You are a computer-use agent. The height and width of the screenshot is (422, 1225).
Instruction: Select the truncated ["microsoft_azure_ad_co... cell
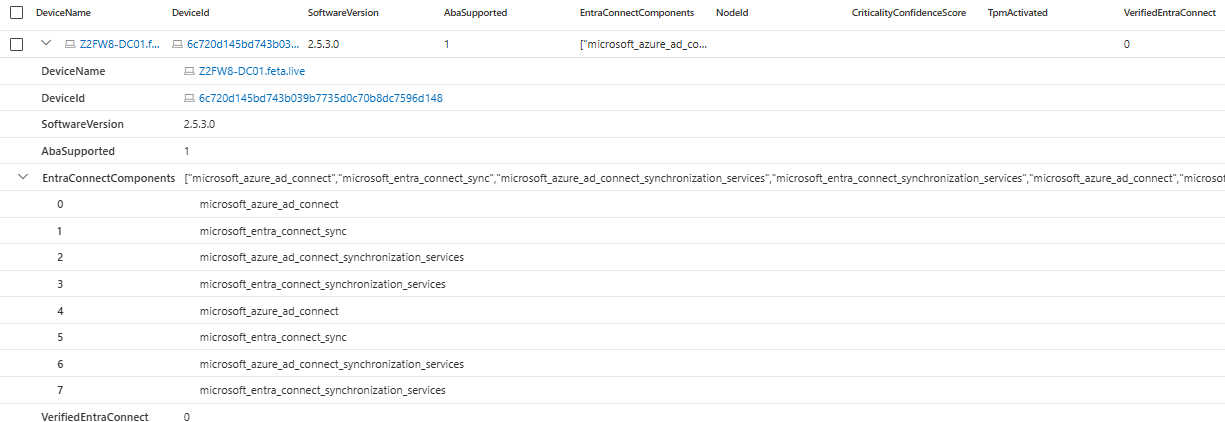[643, 45]
